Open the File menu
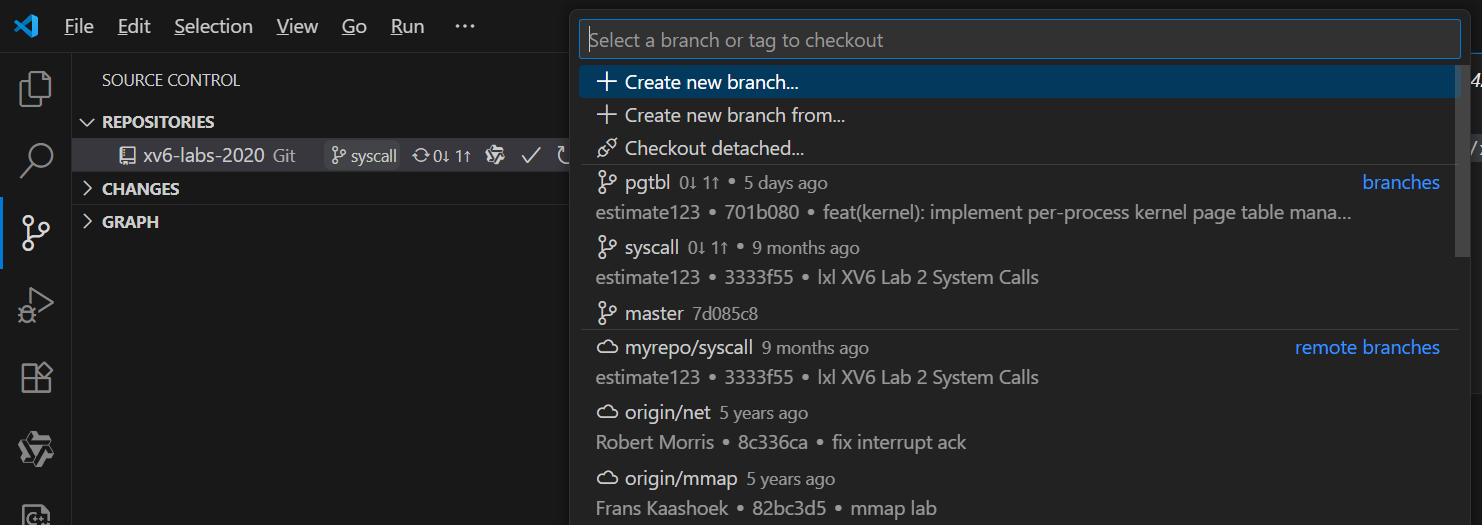Screen dimensions: 1482x525 (x=79, y=27)
